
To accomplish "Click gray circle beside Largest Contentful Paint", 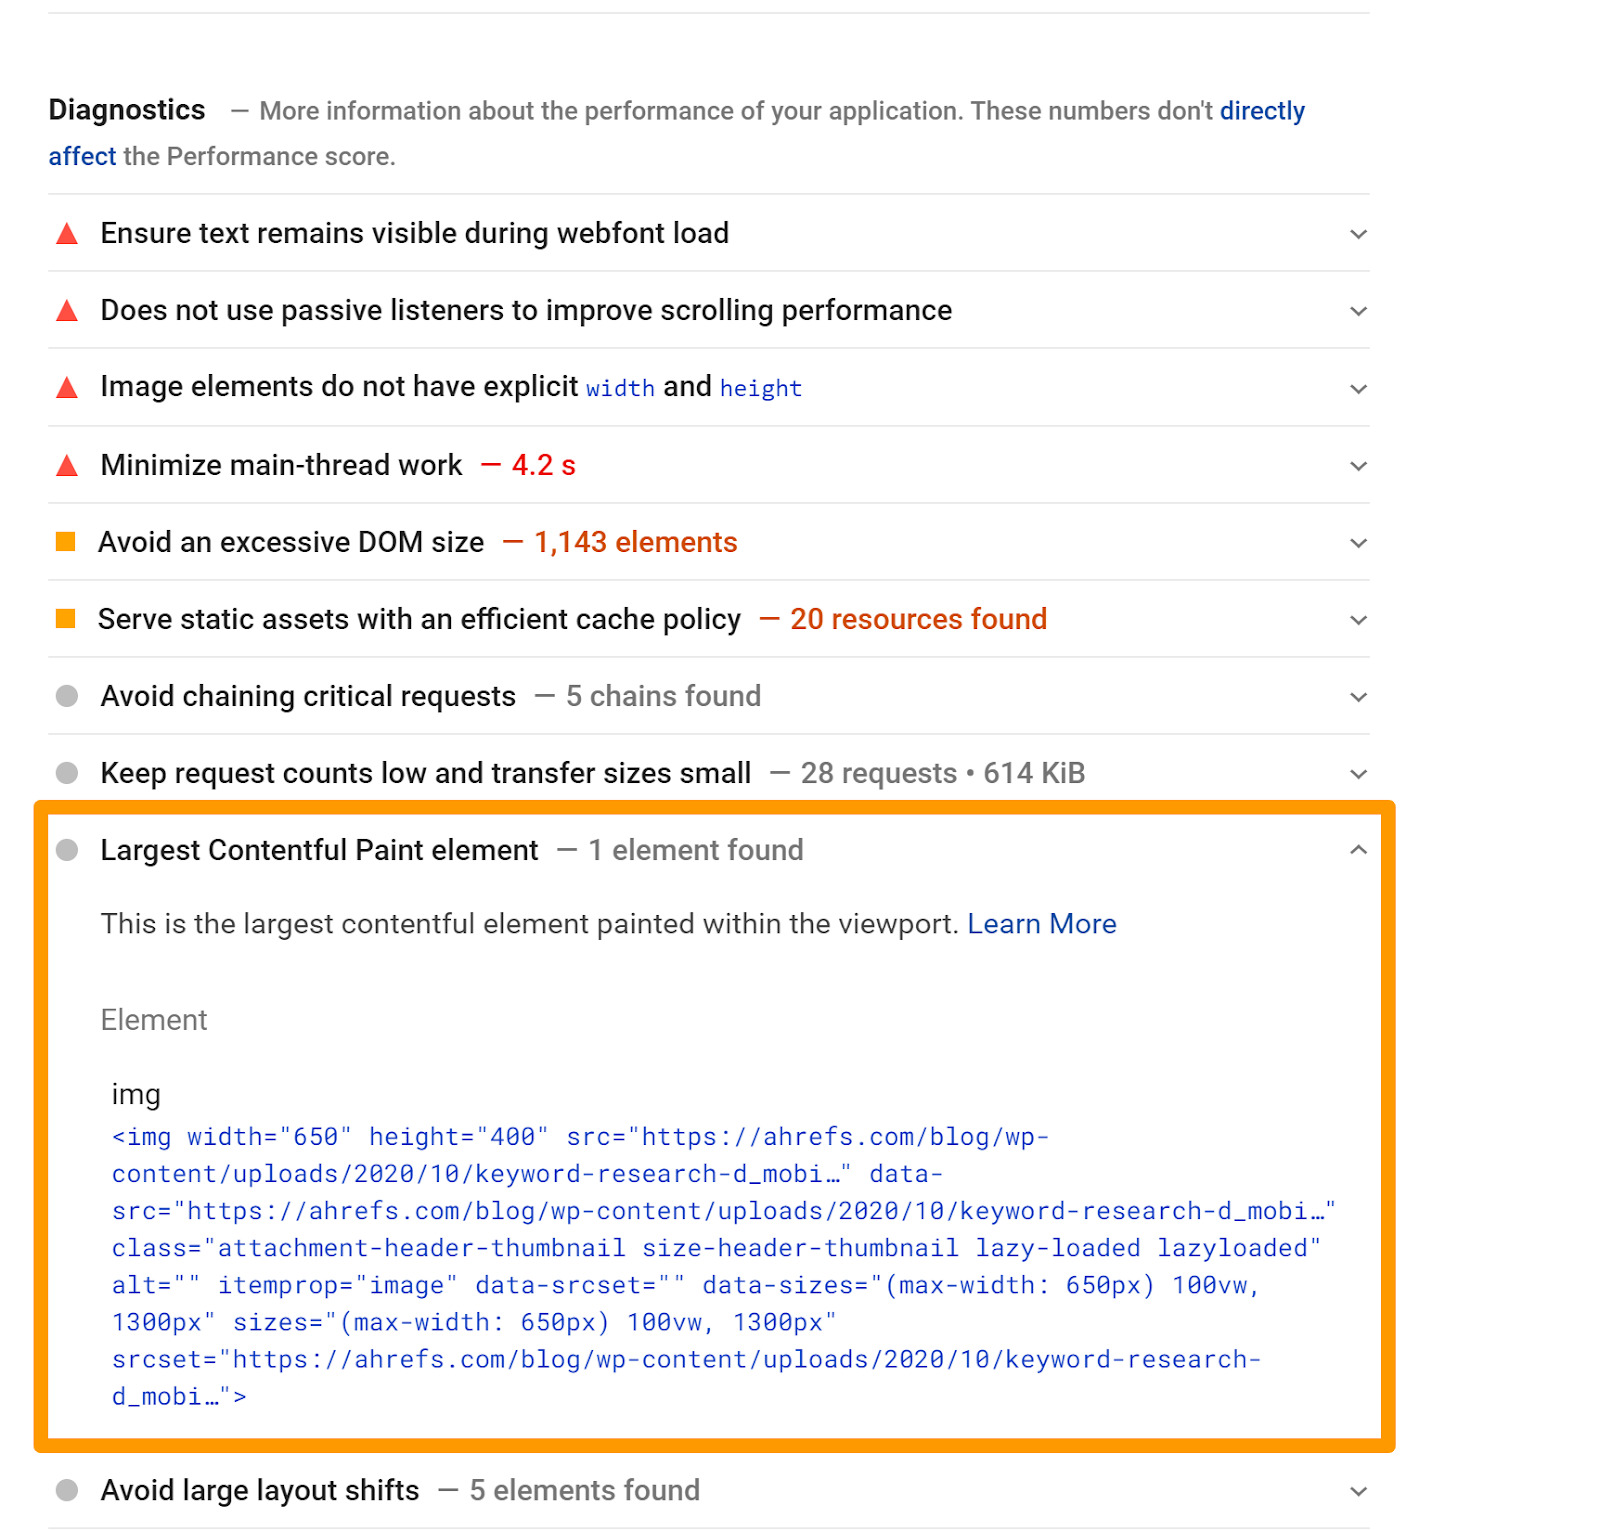I will tap(67, 850).
